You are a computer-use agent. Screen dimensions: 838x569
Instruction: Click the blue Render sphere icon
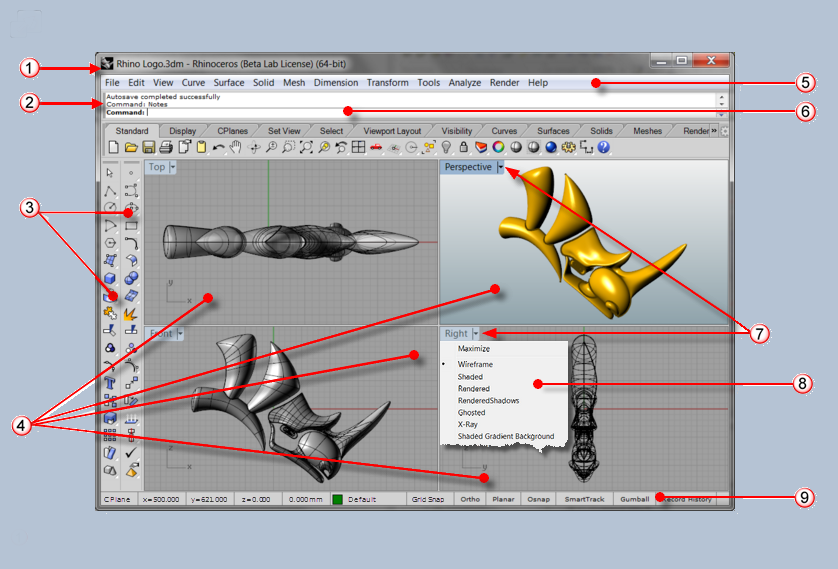tap(551, 147)
